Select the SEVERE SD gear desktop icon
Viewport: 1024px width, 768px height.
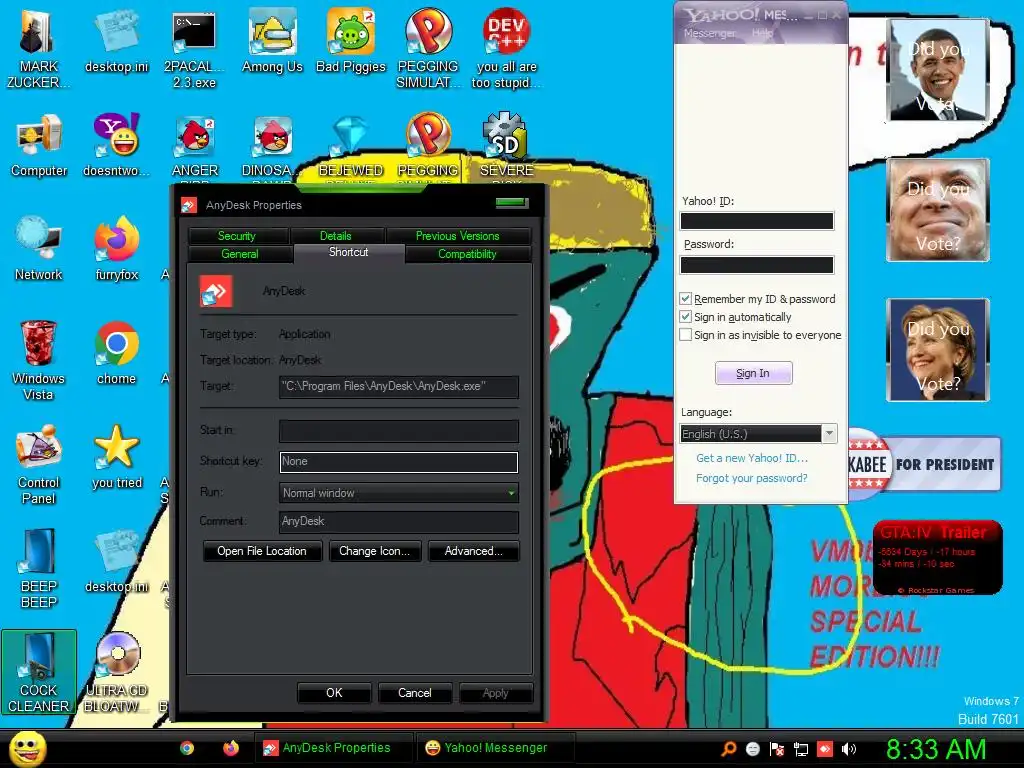click(507, 146)
